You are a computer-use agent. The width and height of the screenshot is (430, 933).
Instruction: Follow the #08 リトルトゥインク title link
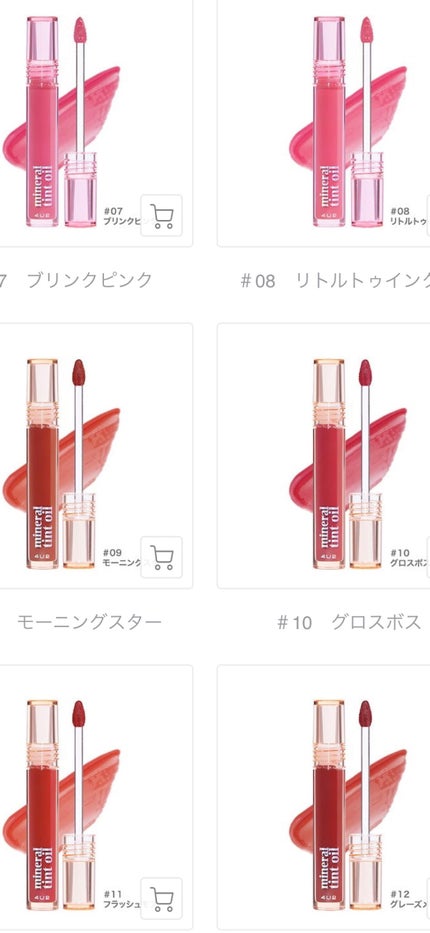(334, 281)
